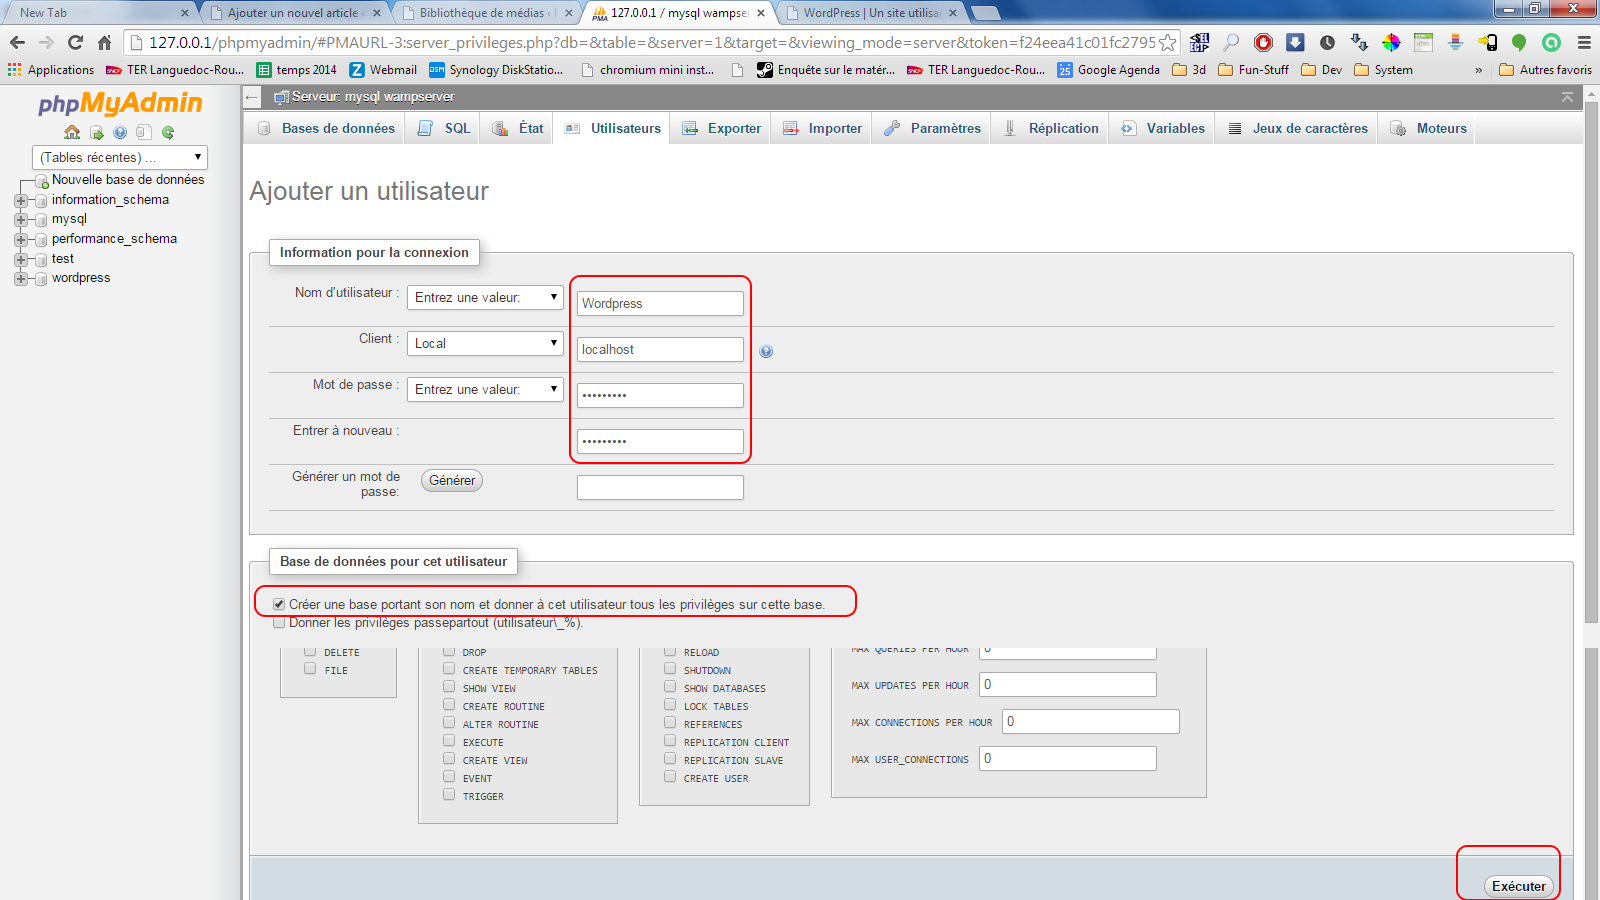This screenshot has height=900, width=1600.
Task: Open the magnifier extension in Chrome toolbar
Action: [1231, 42]
